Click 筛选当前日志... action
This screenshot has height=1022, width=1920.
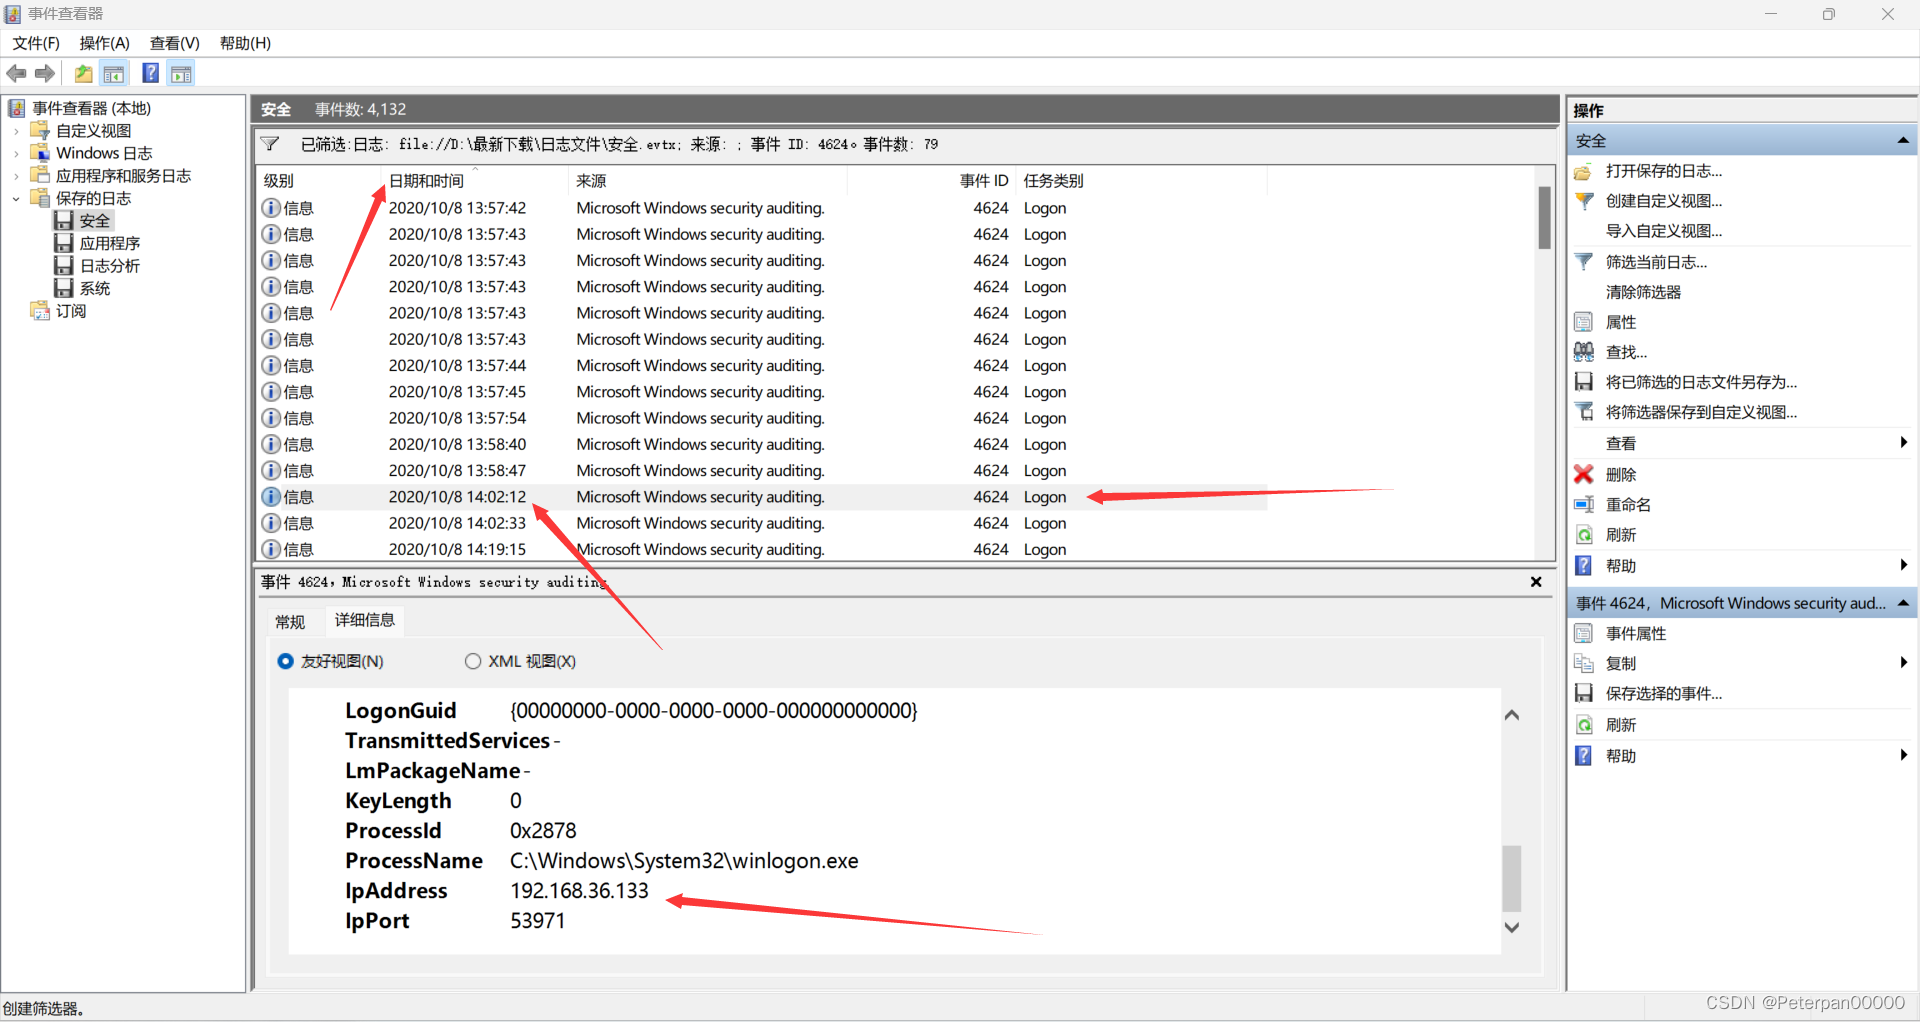point(1657,262)
